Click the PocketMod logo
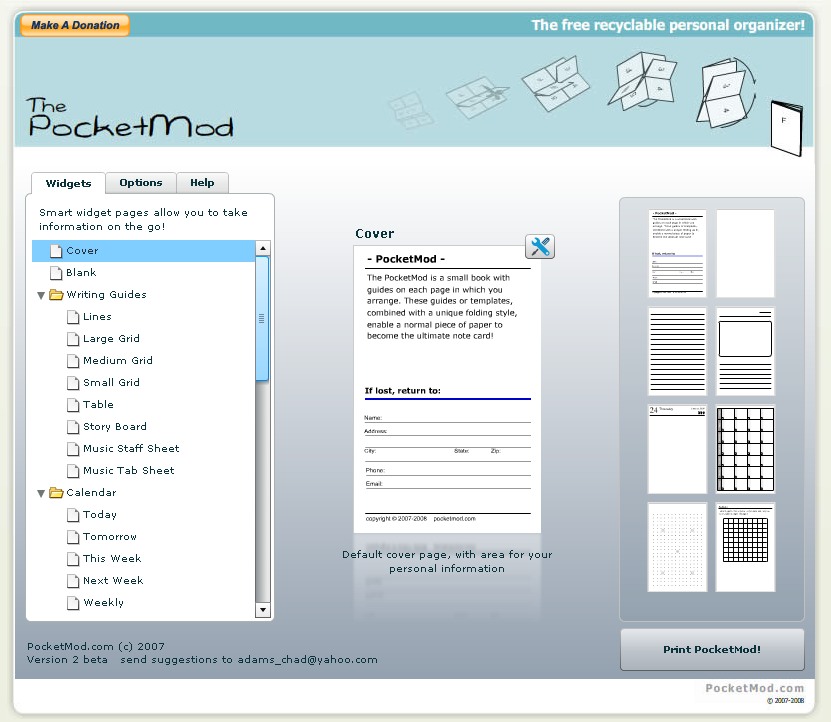This screenshot has height=722, width=831. click(130, 118)
